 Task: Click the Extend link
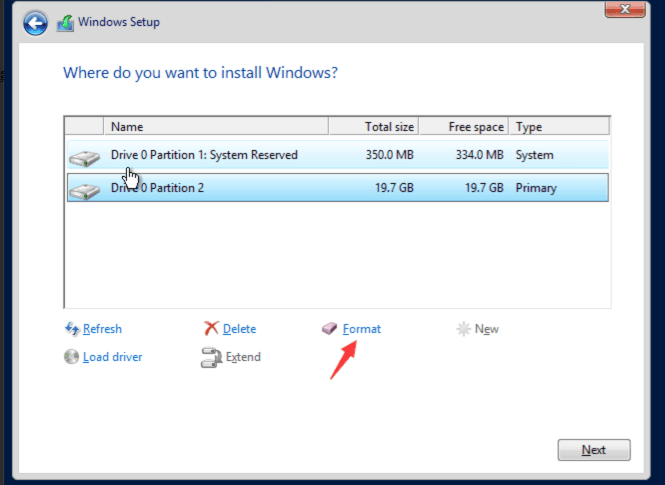click(243, 357)
